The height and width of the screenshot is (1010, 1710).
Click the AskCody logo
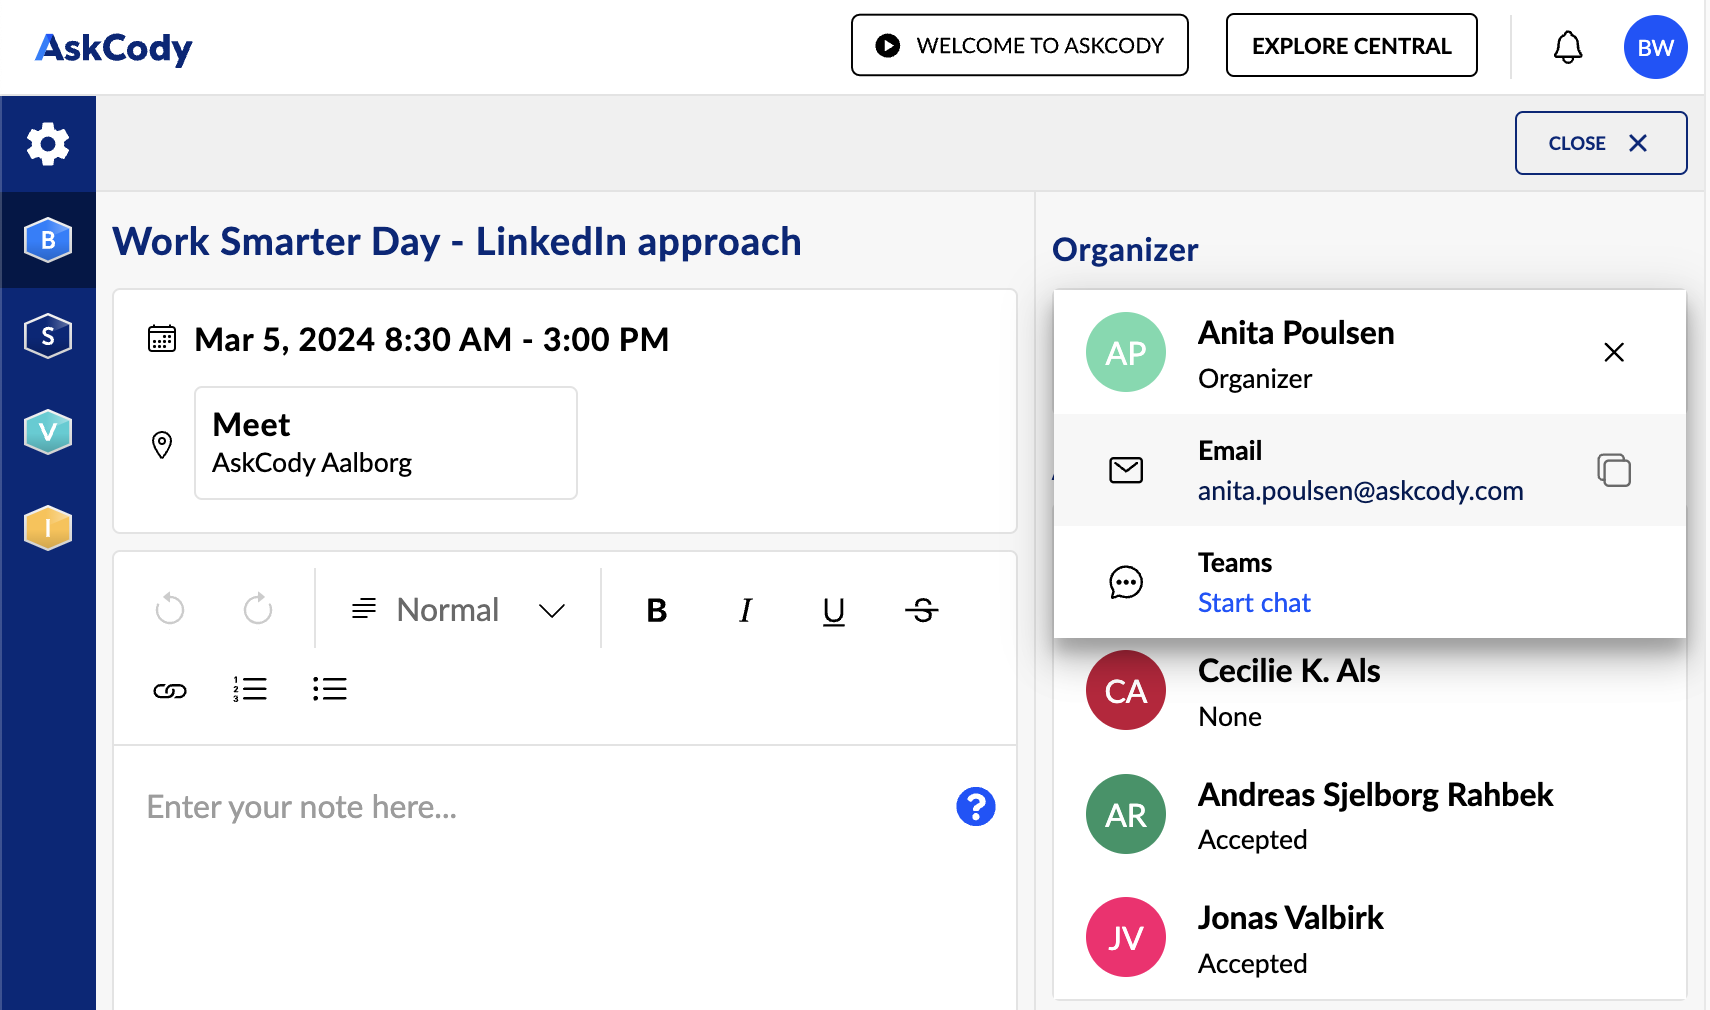[x=114, y=48]
